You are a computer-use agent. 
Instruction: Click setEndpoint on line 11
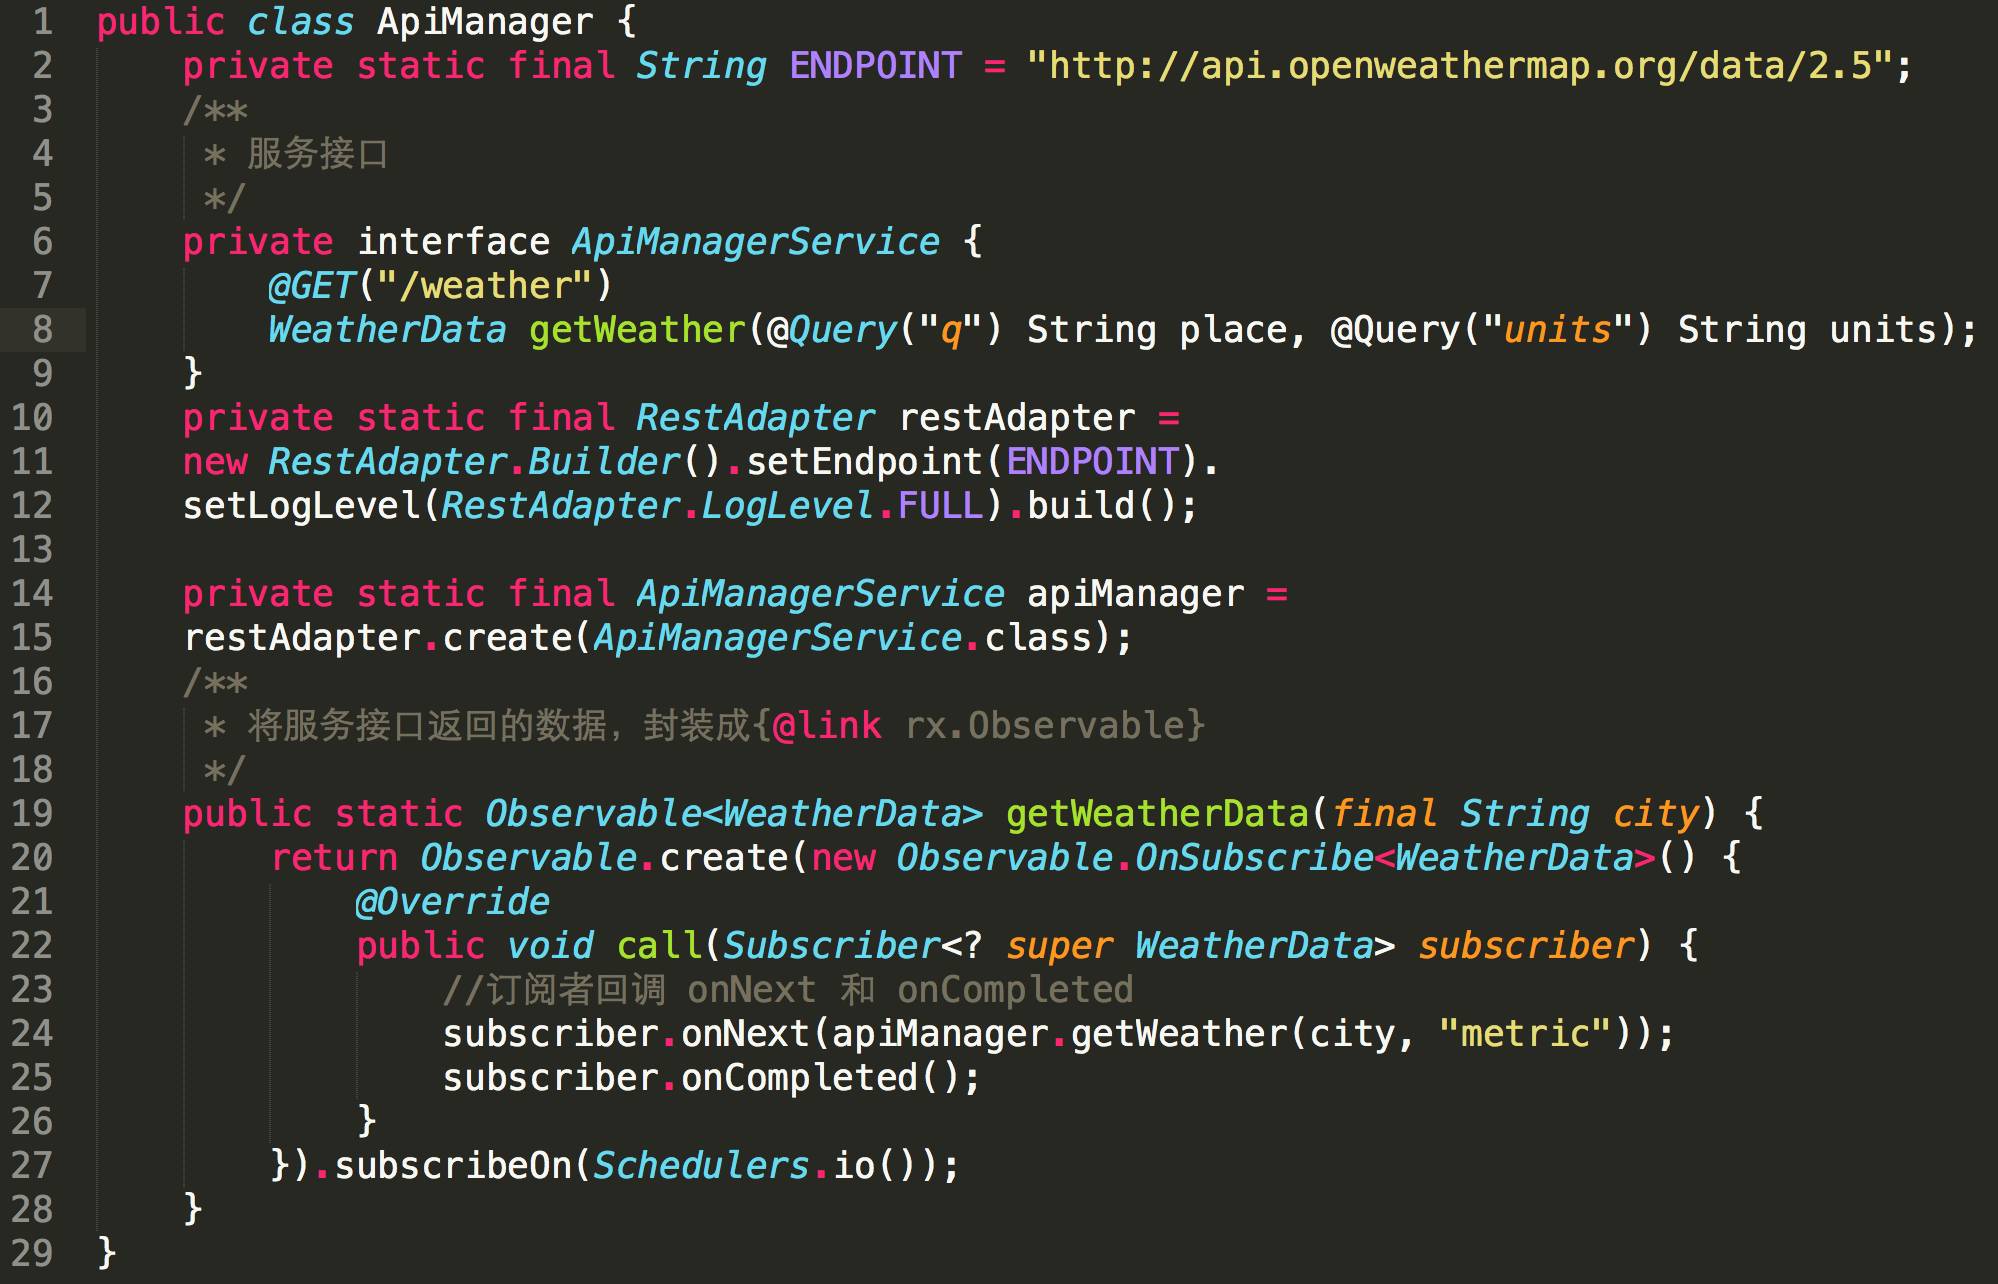[x=865, y=462]
